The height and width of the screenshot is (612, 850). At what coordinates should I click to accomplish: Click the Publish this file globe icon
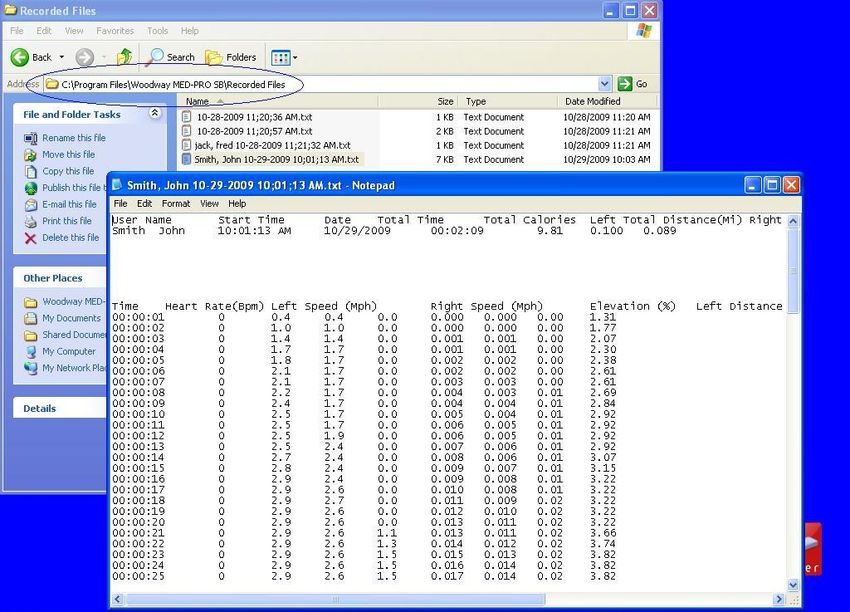(30, 188)
